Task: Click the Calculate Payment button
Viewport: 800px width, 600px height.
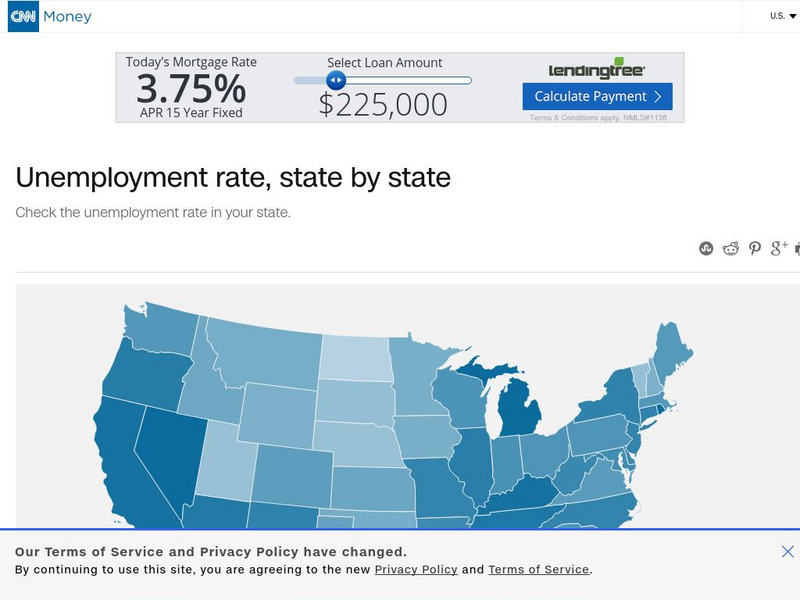Action: pos(595,96)
